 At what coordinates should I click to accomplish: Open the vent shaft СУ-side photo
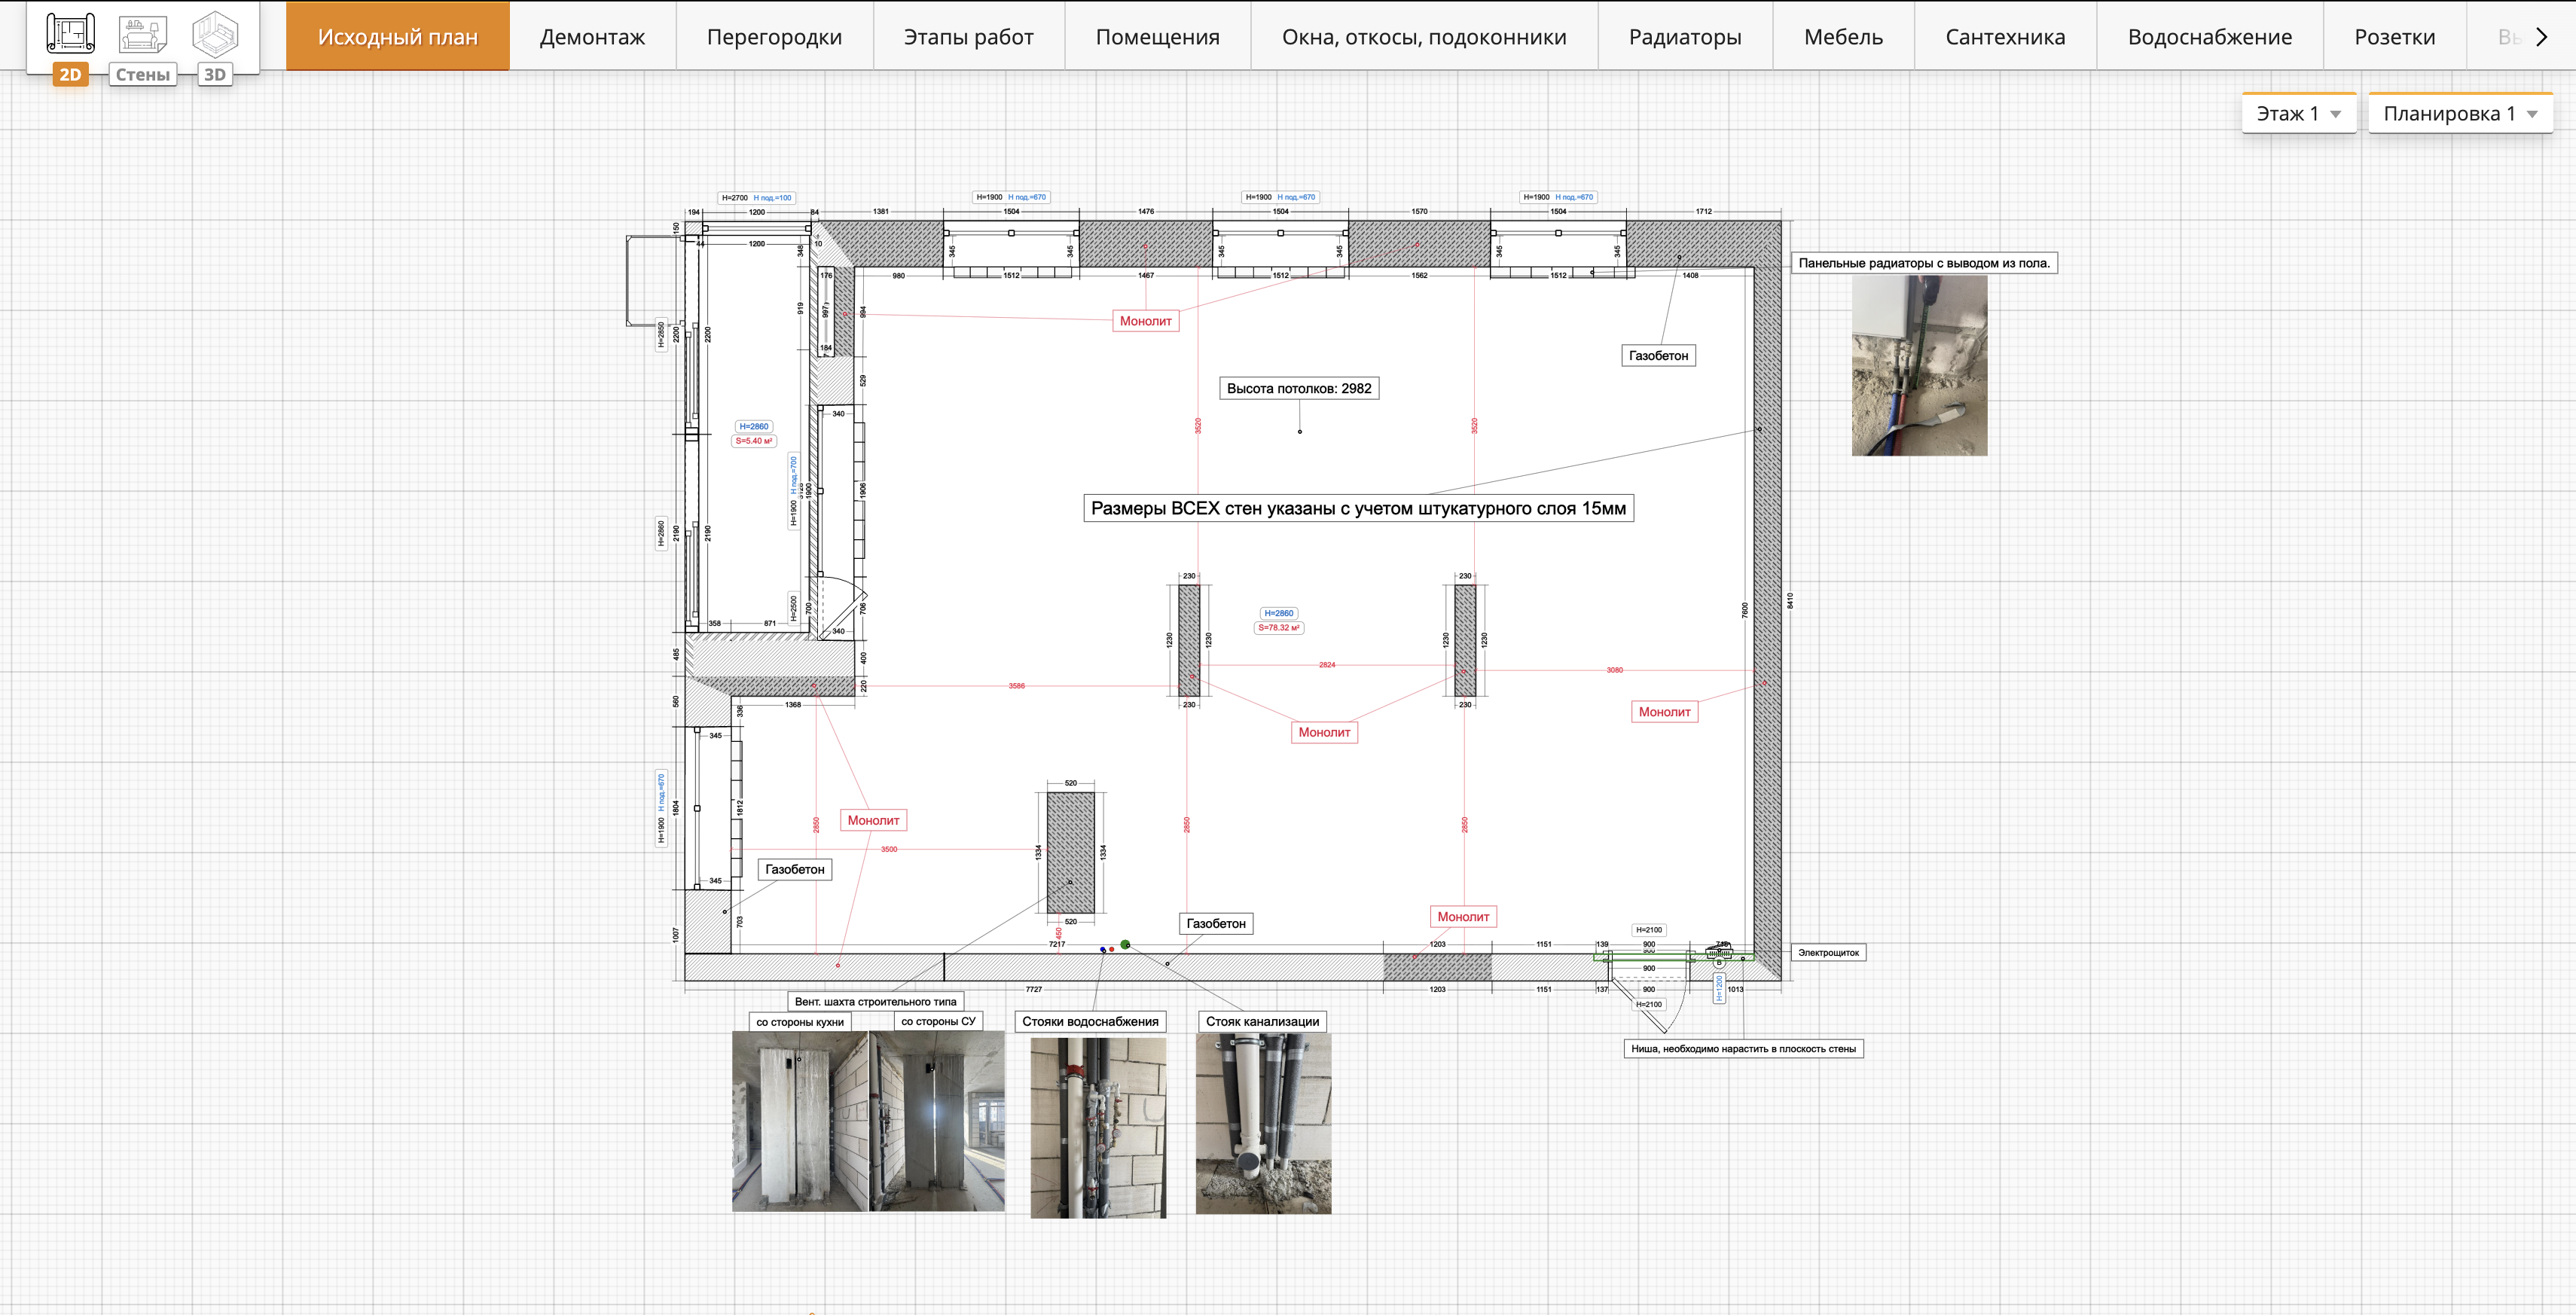(x=937, y=1121)
